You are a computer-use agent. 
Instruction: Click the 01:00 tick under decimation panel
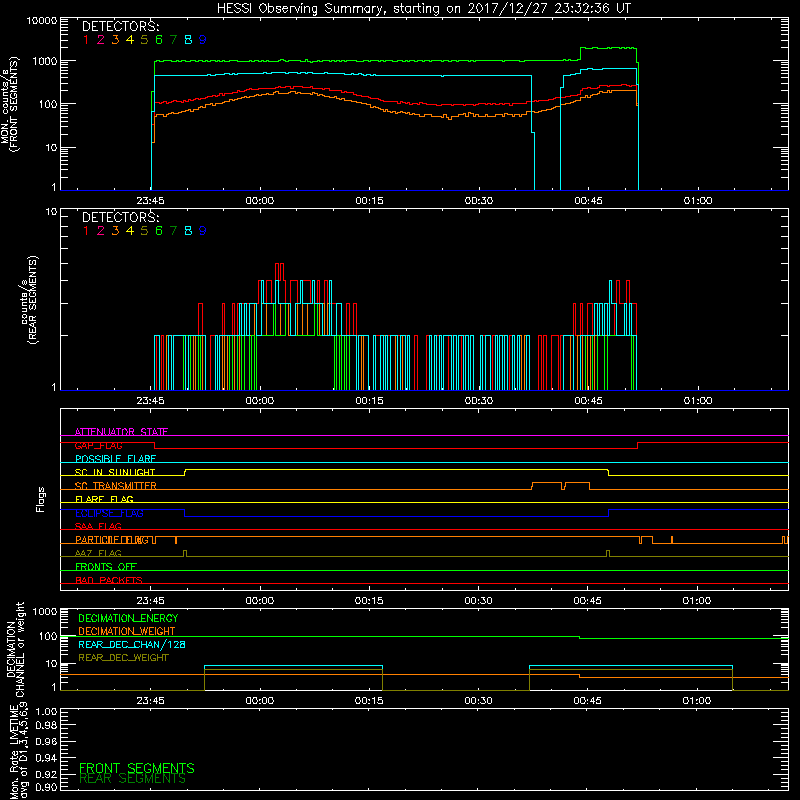(x=696, y=701)
